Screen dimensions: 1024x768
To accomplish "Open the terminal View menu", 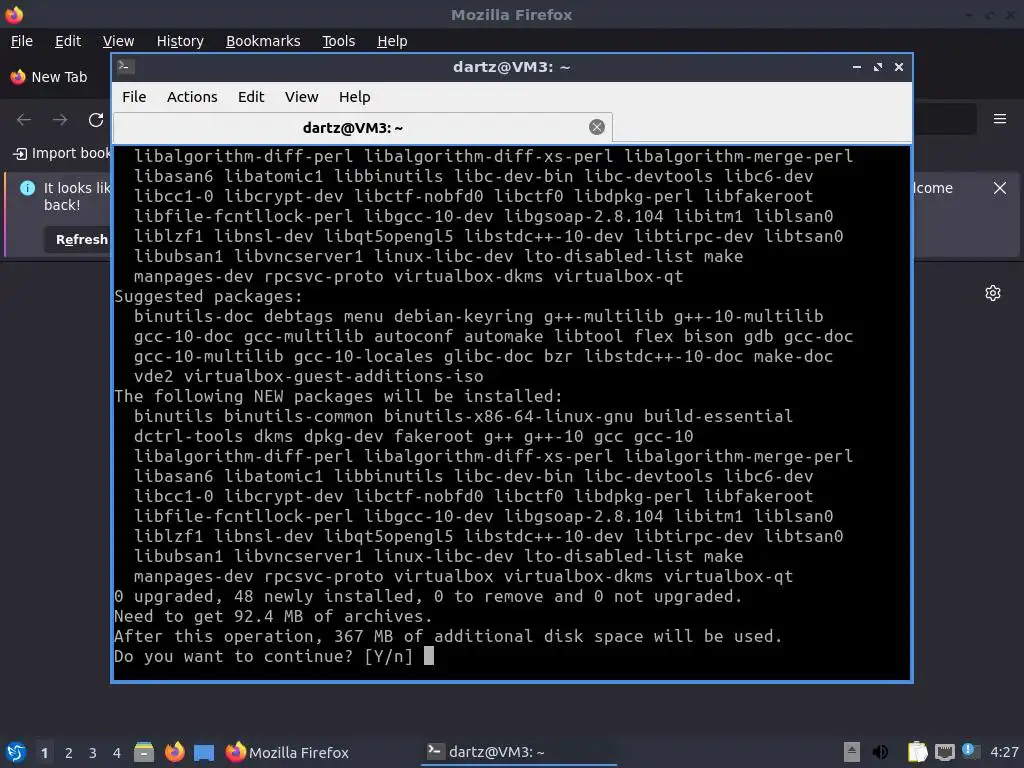I will [301, 97].
